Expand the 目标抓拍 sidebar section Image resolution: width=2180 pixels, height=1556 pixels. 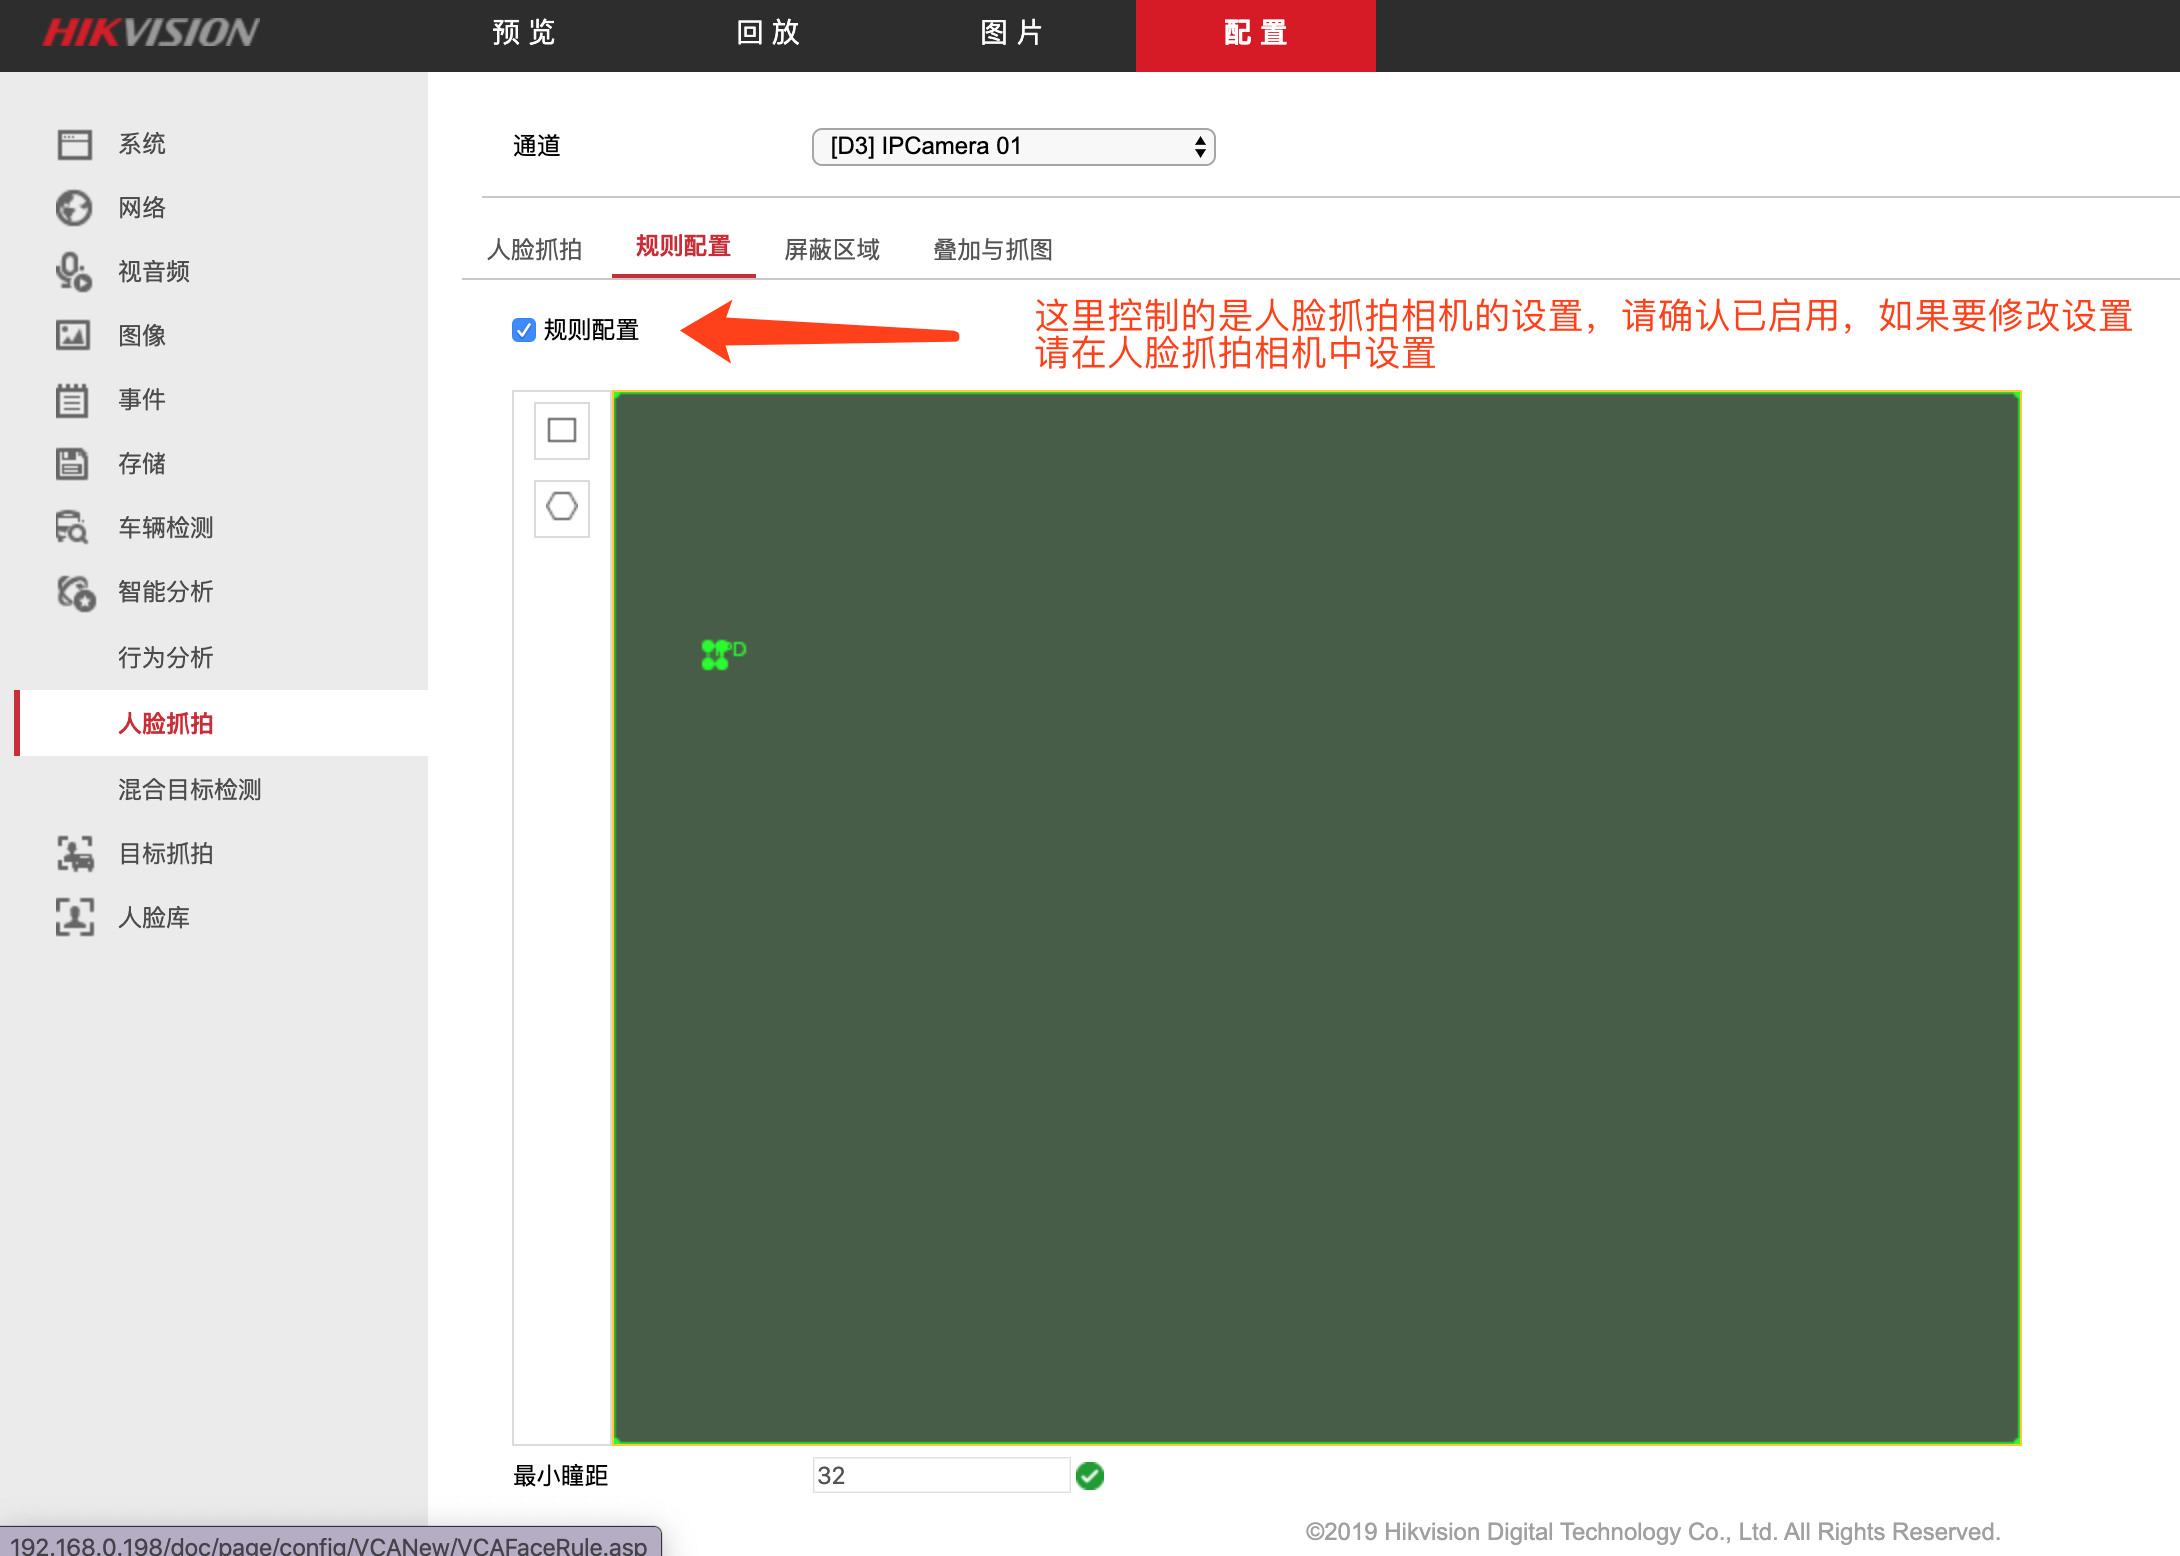[165, 854]
